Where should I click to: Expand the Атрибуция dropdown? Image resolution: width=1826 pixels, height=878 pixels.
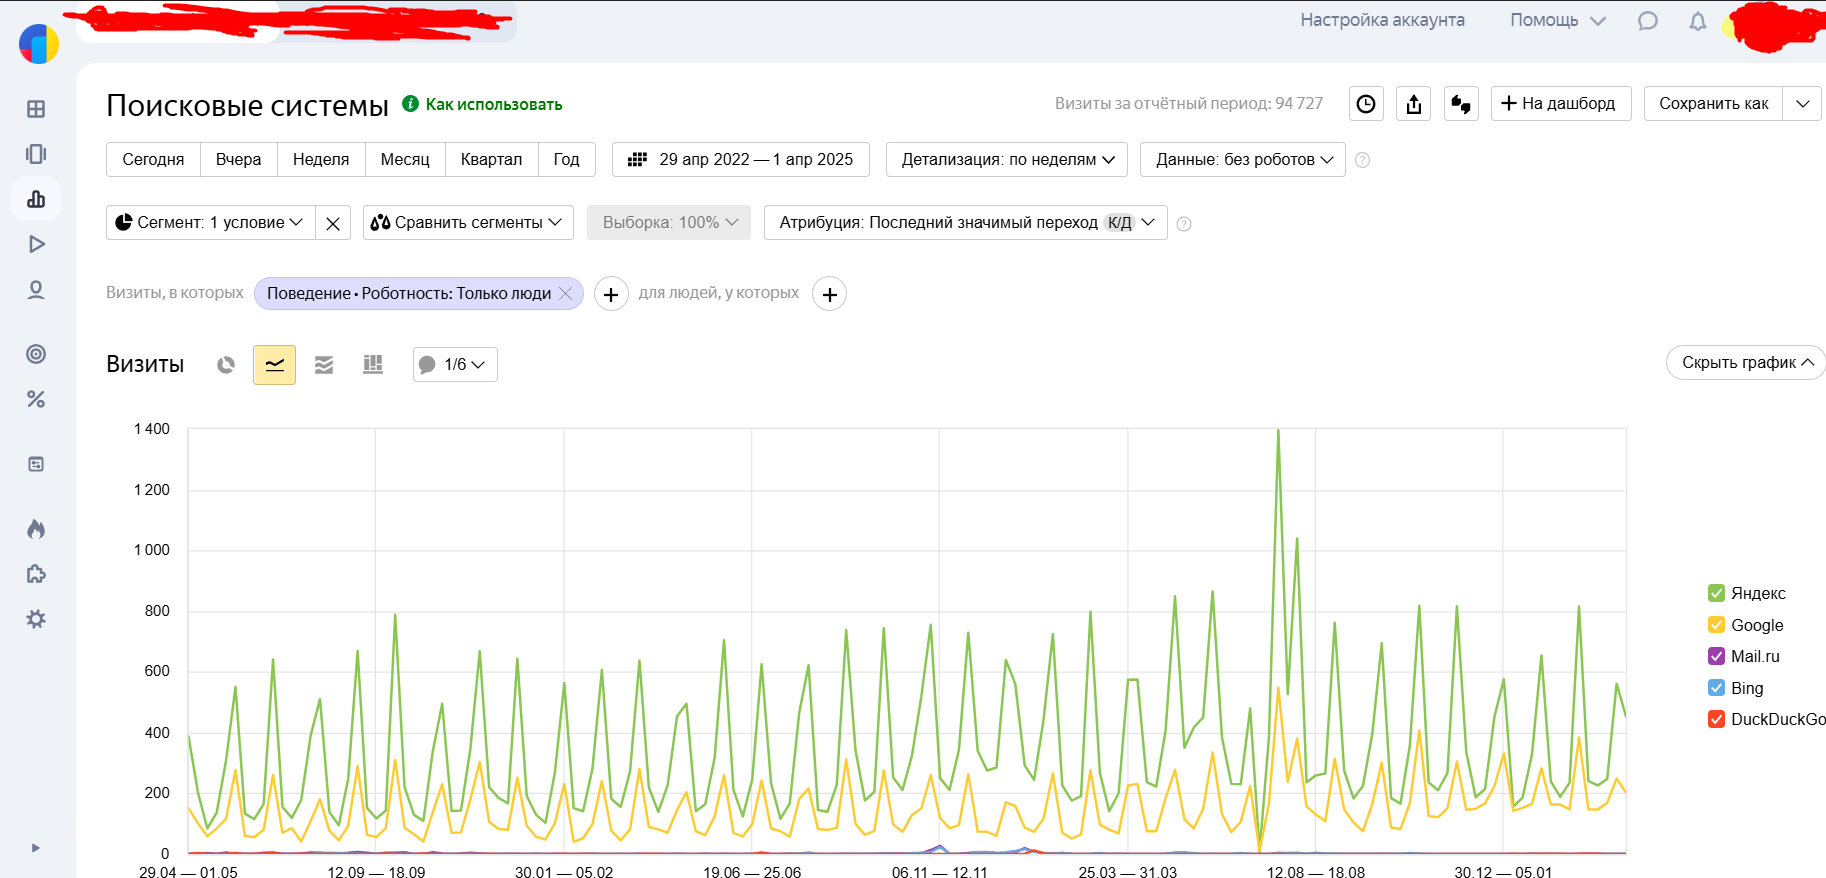(965, 223)
